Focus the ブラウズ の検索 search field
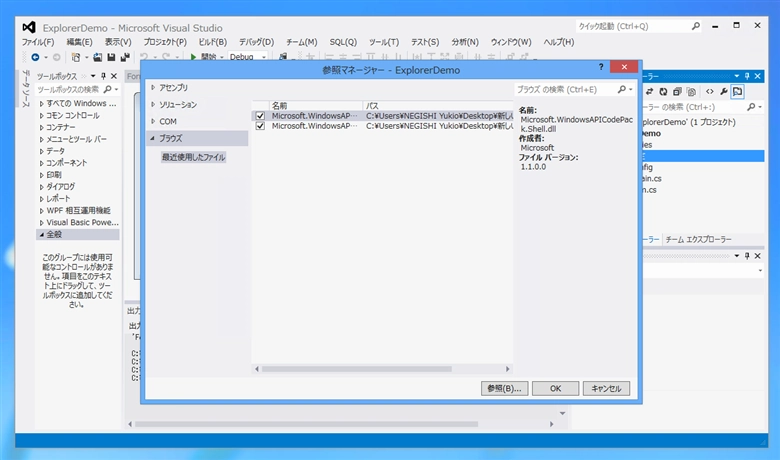 tap(566, 90)
